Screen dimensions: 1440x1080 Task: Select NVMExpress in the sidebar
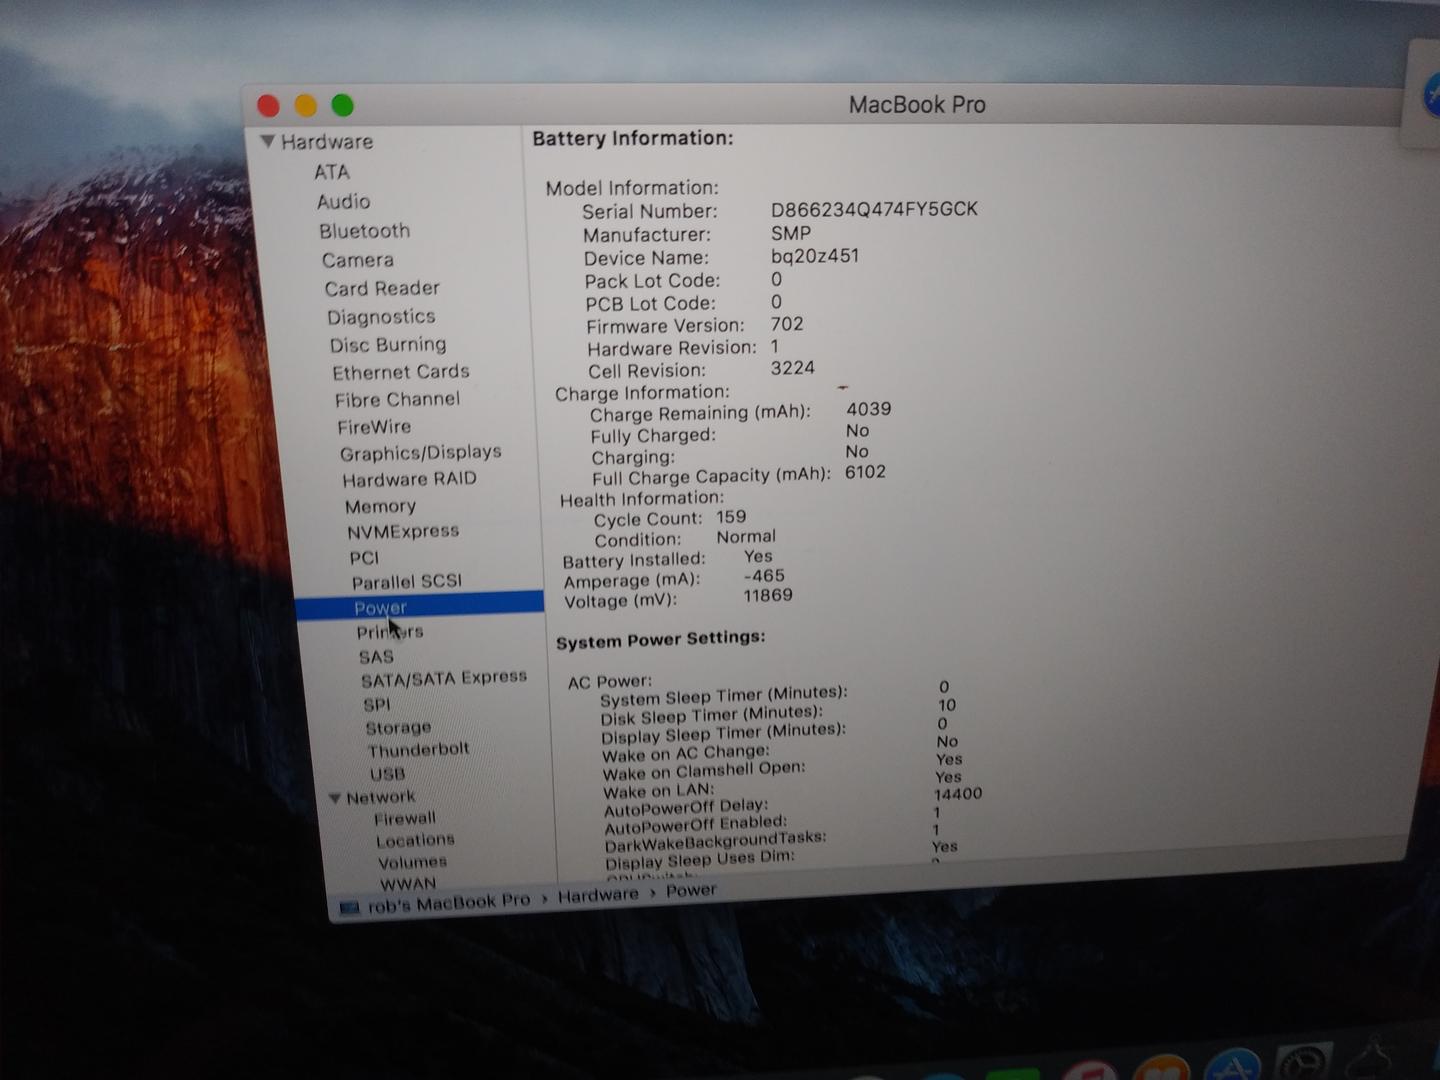coord(403,532)
